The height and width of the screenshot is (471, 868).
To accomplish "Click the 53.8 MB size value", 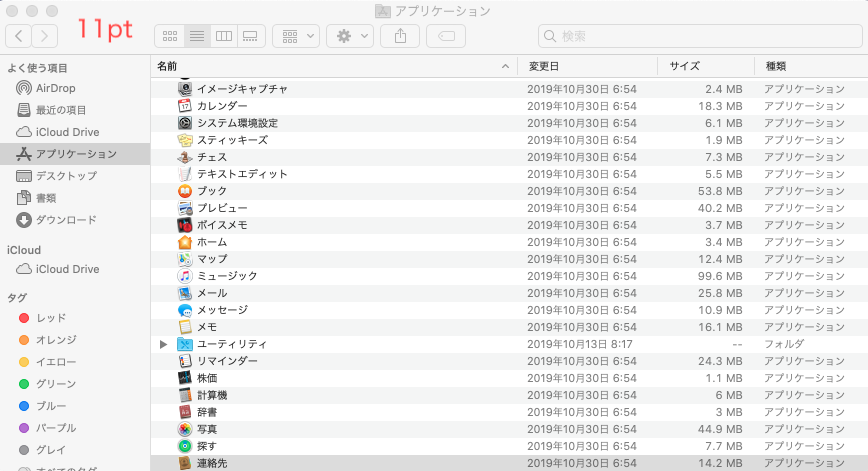I will click(720, 191).
